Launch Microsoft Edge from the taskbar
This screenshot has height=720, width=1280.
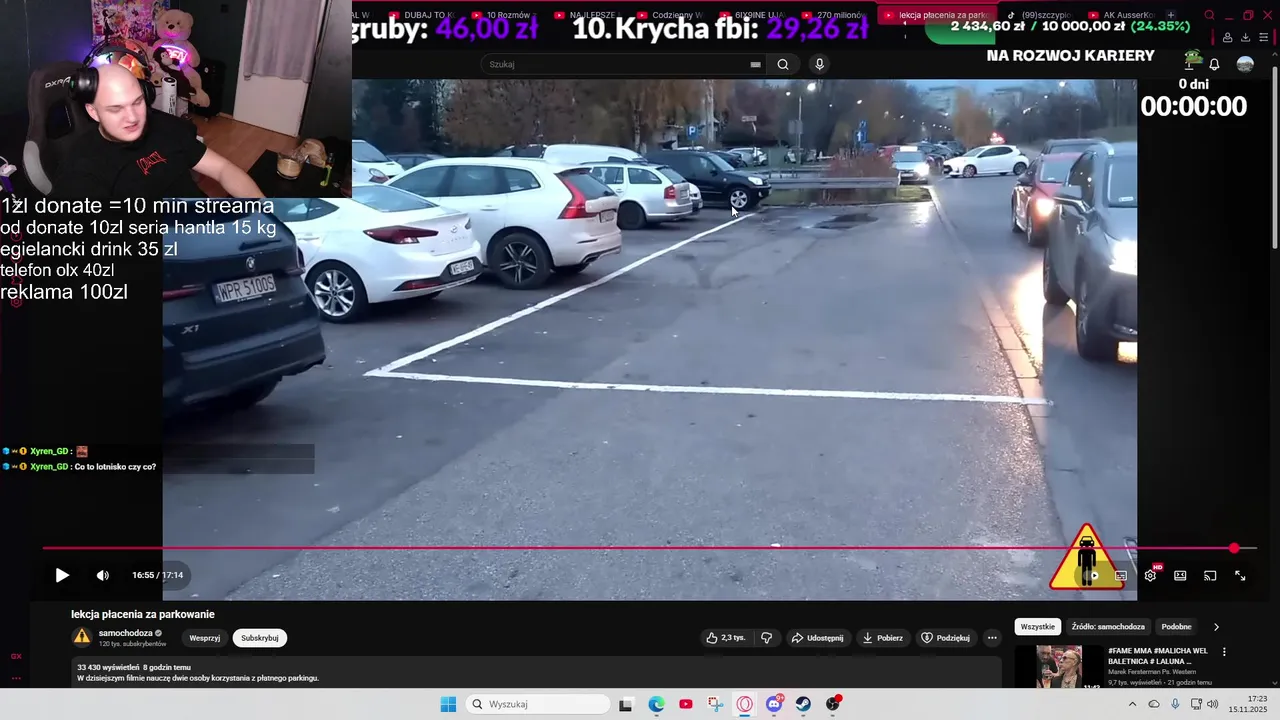[x=656, y=704]
